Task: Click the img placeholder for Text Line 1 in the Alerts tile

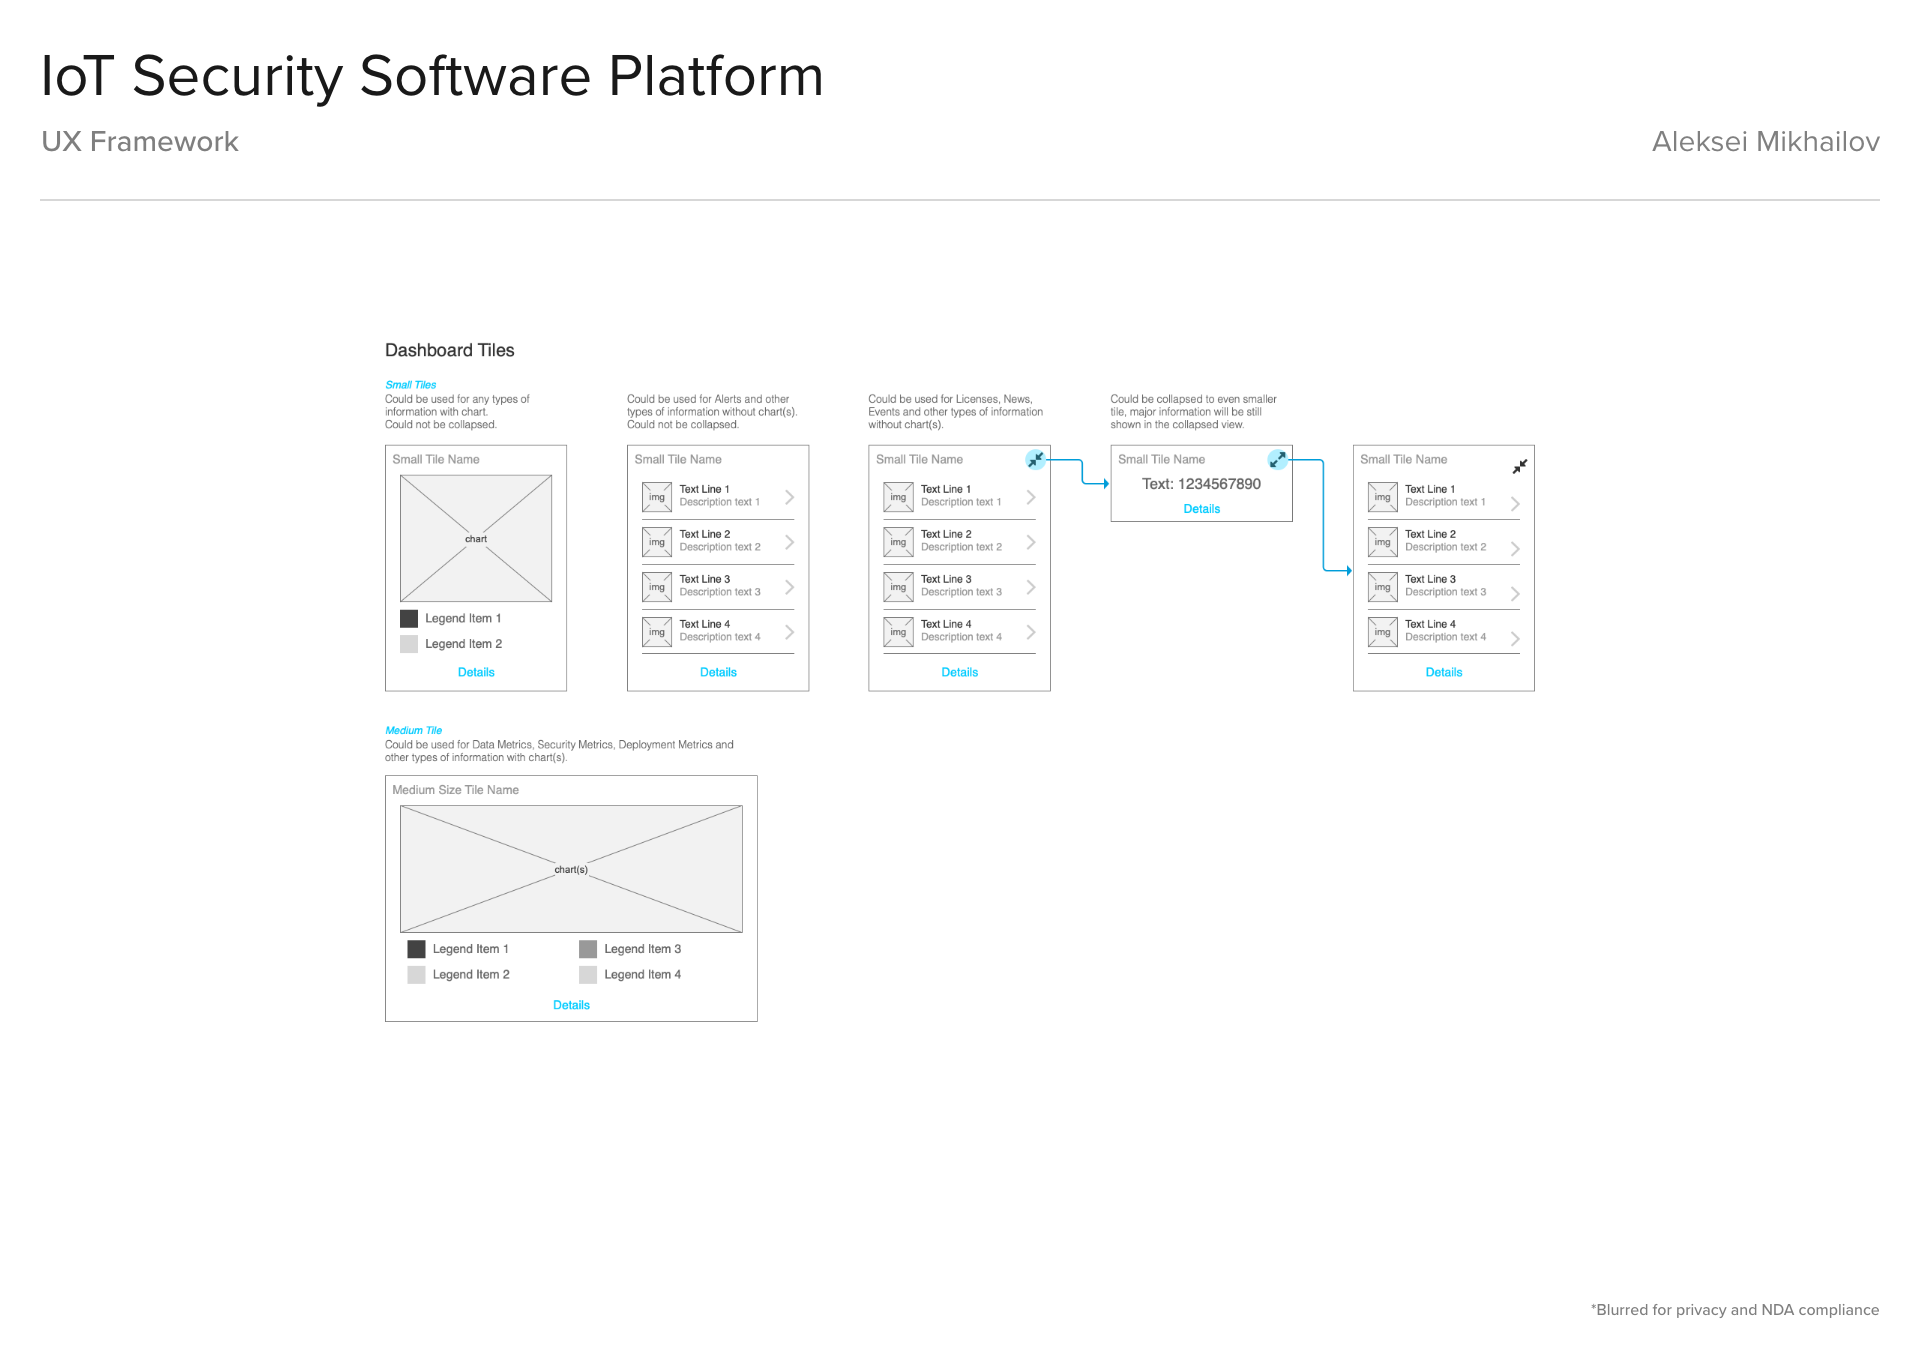Action: coord(657,497)
